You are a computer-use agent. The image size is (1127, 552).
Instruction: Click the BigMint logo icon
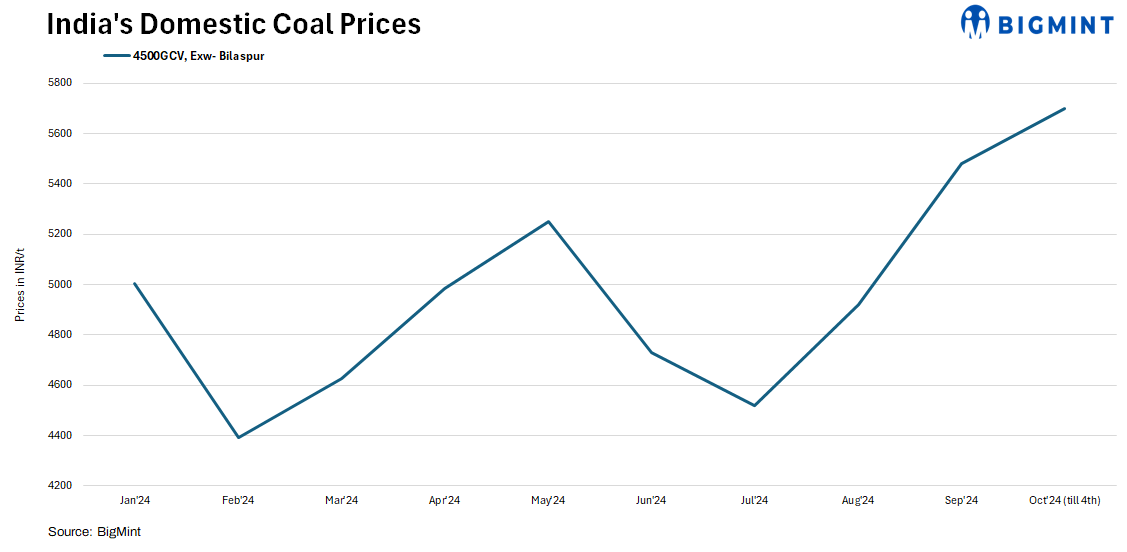click(975, 22)
